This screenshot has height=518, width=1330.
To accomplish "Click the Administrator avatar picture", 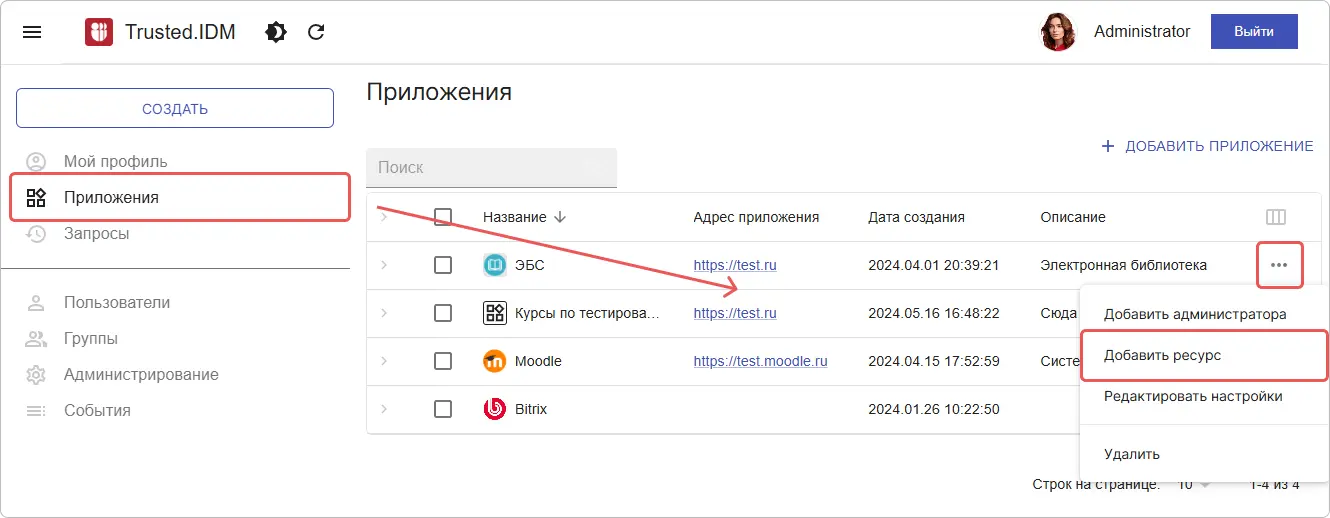I will coord(1058,32).
